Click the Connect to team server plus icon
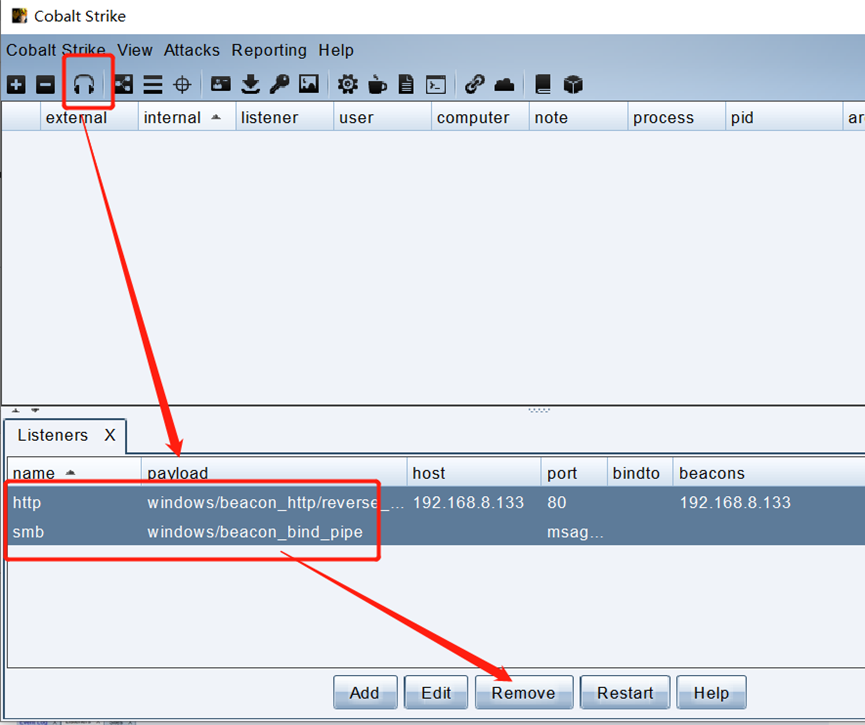Viewport: 865px width, 725px height. (16, 84)
